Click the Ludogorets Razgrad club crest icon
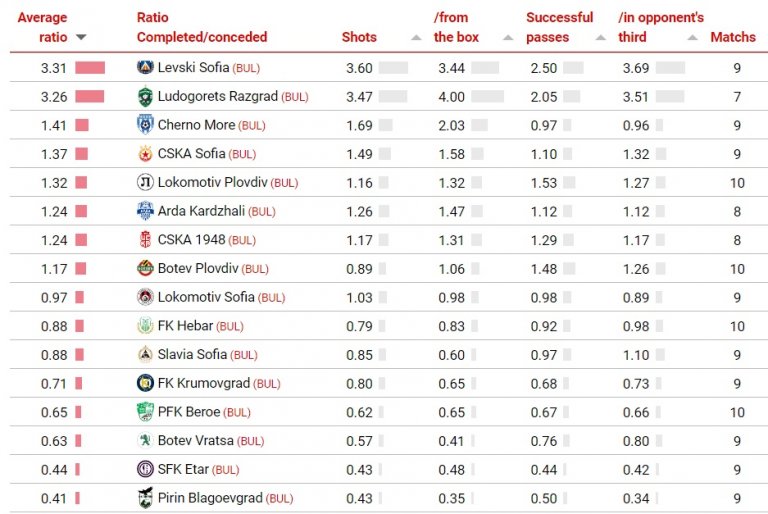 click(145, 97)
